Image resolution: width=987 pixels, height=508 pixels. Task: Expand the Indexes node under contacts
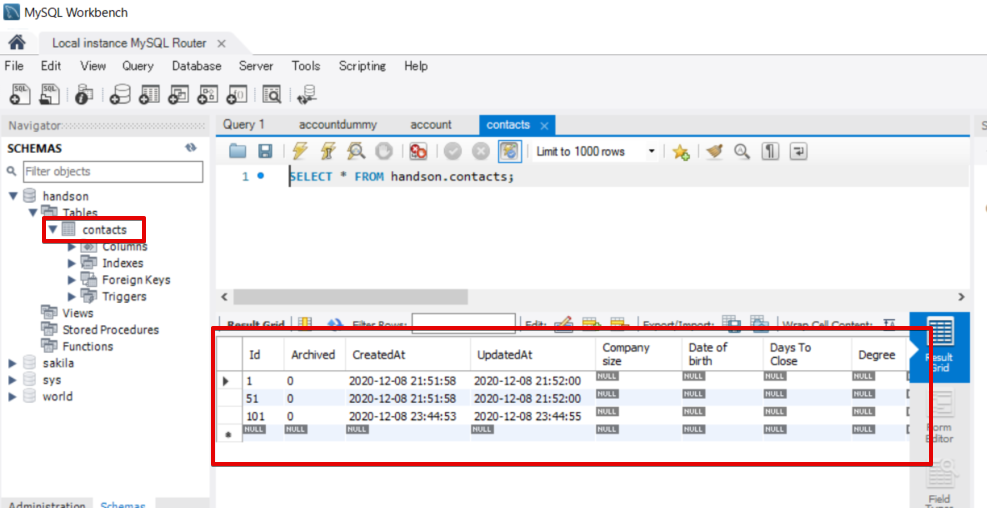click(x=72, y=263)
